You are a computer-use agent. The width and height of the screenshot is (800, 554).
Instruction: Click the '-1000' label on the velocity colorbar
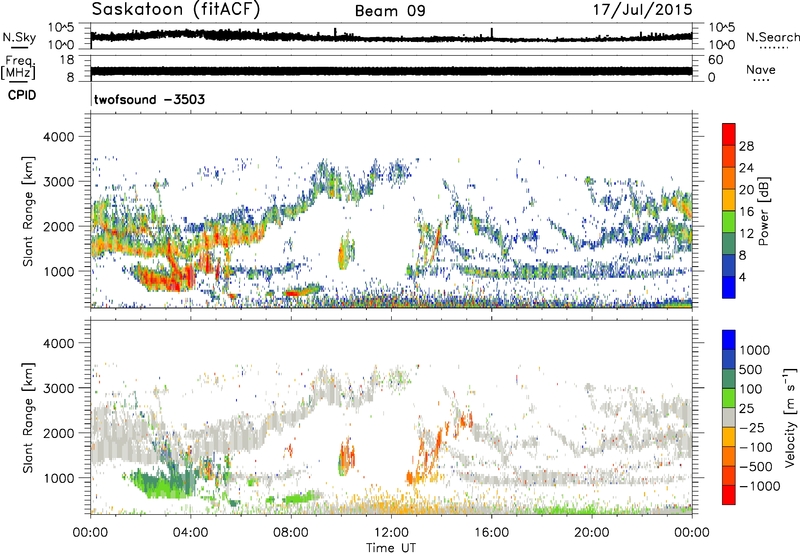coord(760,486)
